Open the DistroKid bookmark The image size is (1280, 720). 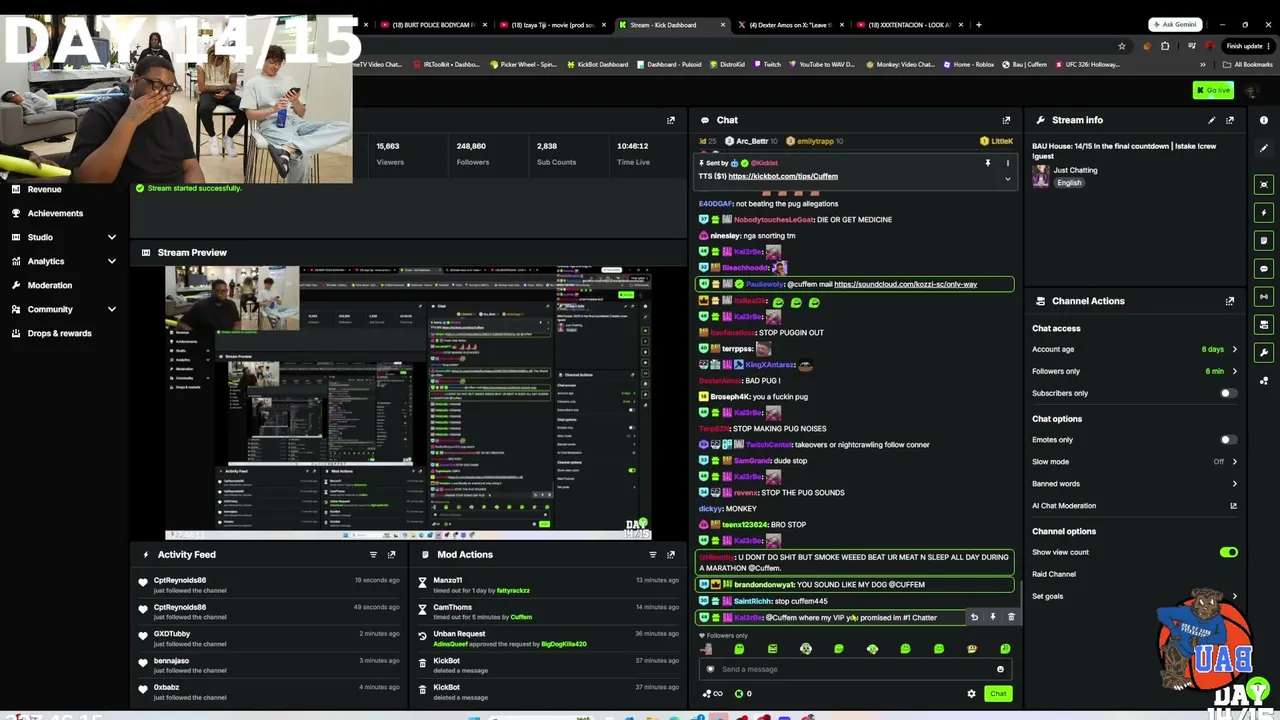tap(727, 65)
